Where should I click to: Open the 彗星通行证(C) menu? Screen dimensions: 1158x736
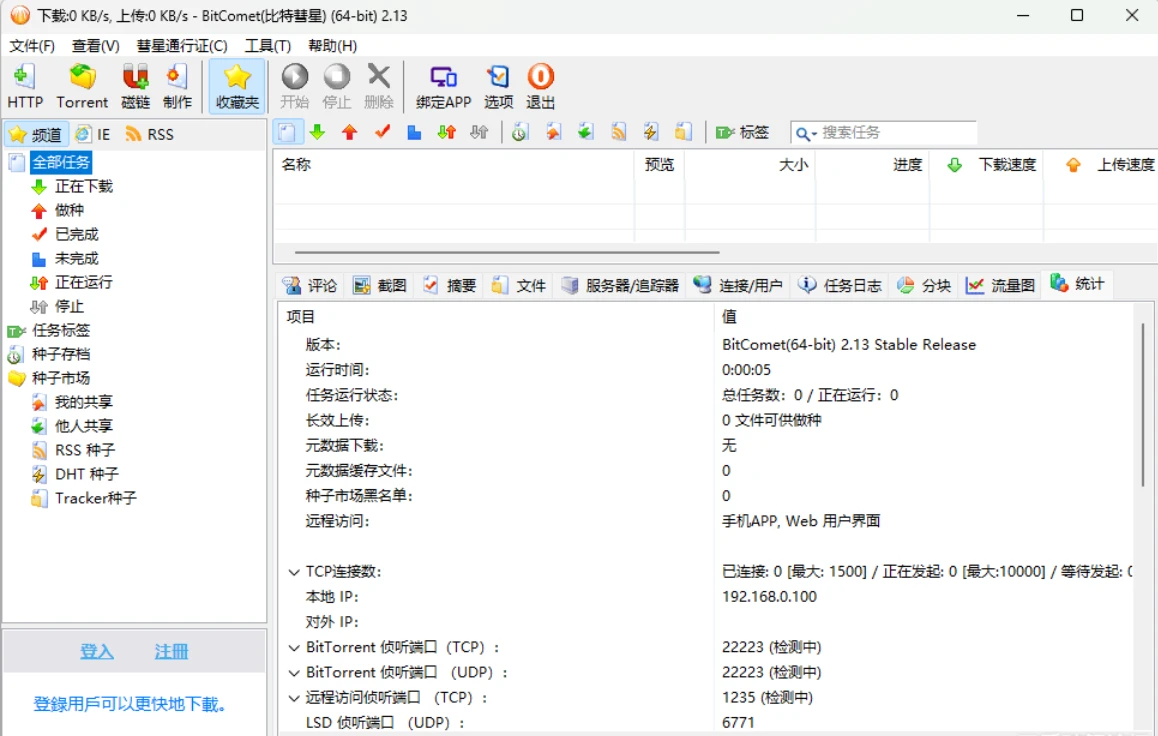182,46
